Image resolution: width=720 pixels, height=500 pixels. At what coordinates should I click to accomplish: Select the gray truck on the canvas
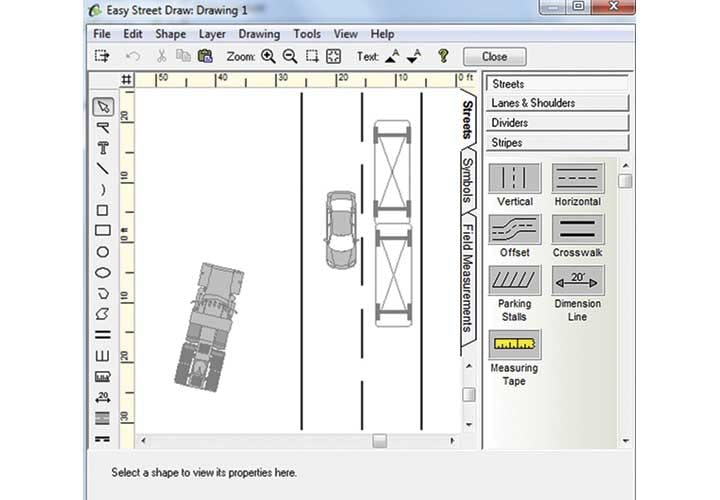205,325
